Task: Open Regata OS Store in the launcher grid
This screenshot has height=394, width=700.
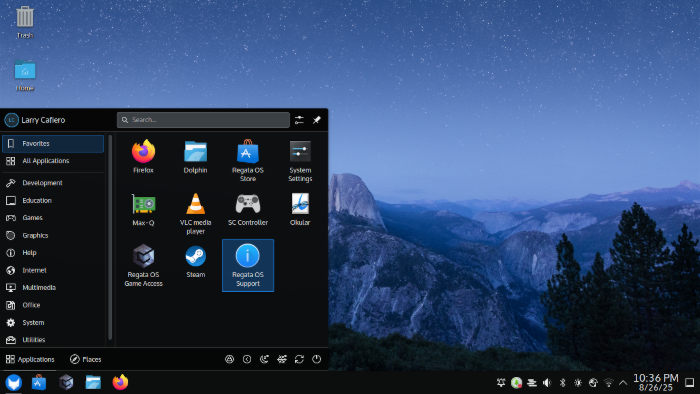Action: pyautogui.click(x=248, y=161)
